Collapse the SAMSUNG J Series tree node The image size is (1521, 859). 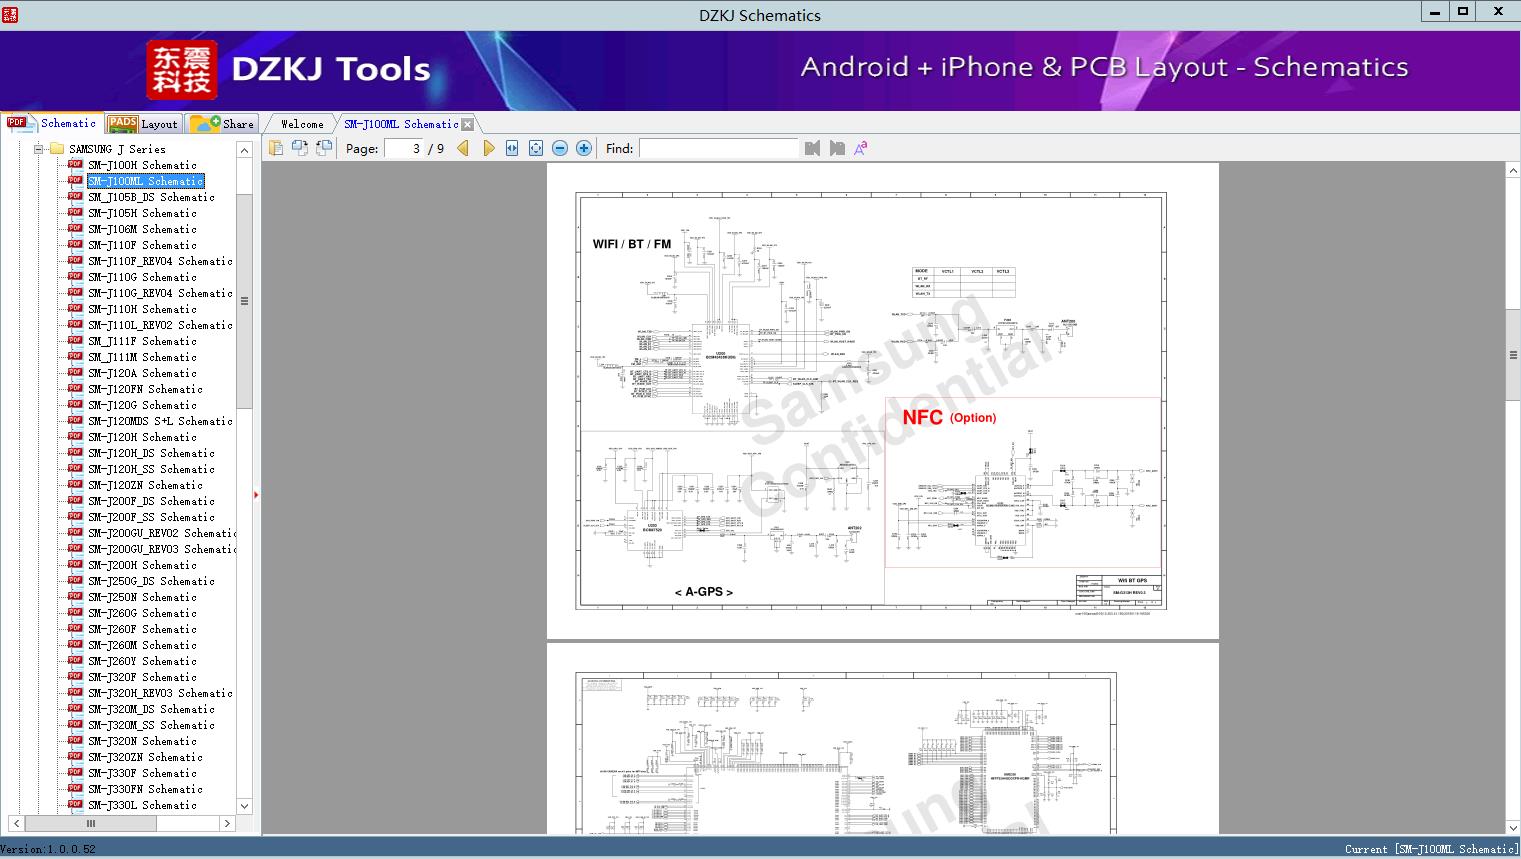38,149
